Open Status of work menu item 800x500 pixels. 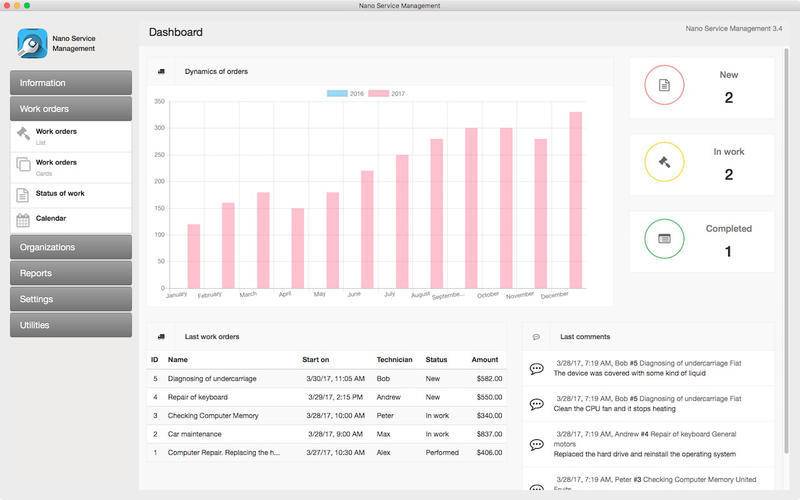(71, 195)
